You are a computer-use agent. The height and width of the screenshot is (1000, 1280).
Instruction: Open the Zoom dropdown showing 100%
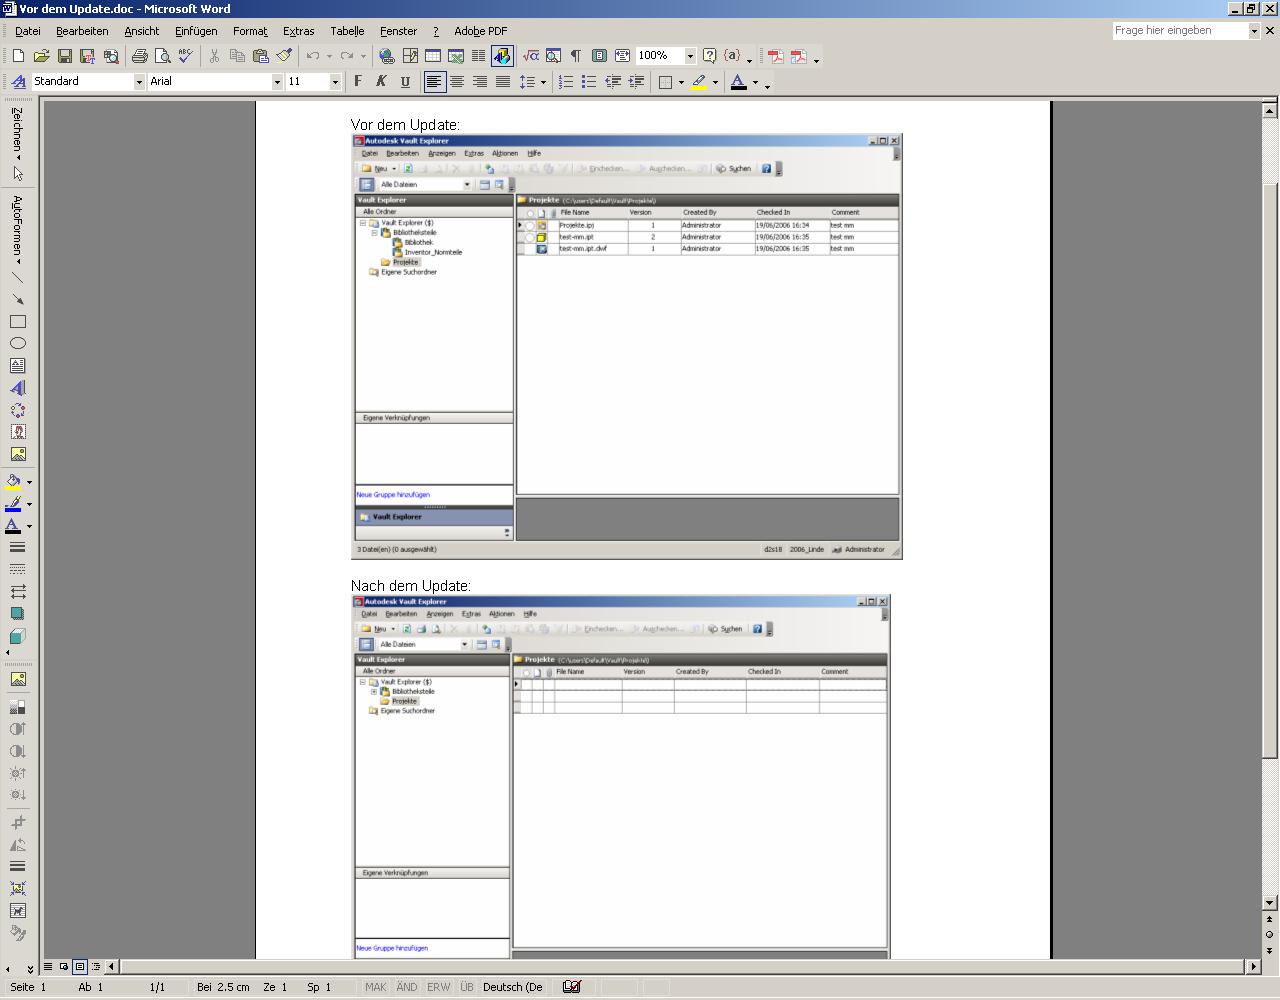tap(690, 56)
